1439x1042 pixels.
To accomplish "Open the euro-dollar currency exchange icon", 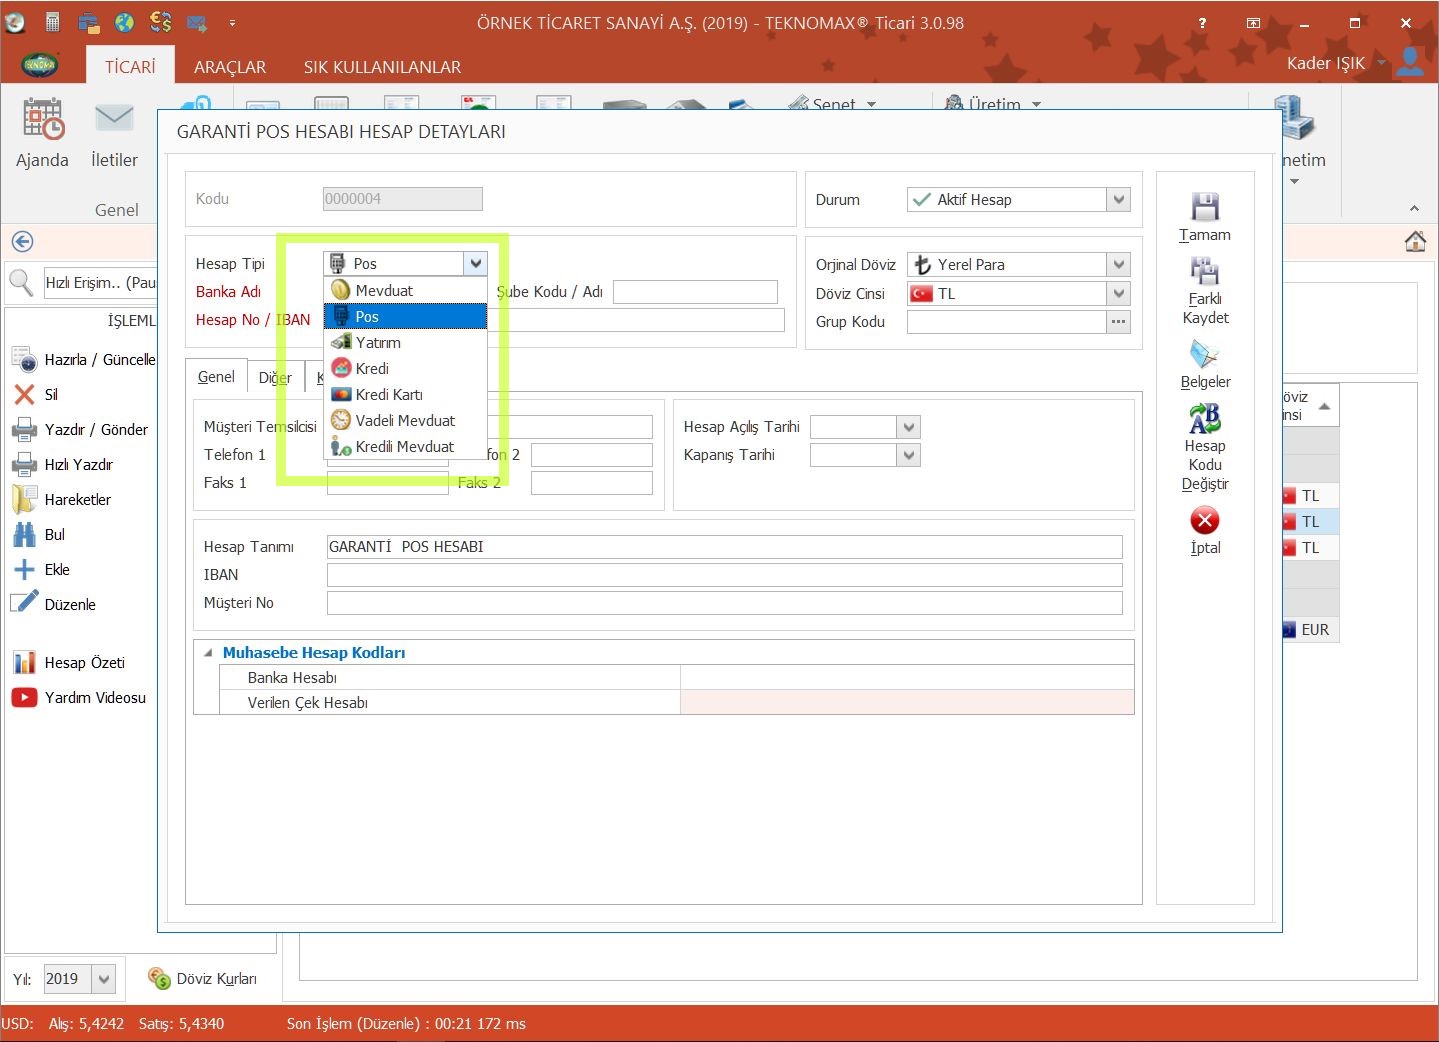I will 160,22.
